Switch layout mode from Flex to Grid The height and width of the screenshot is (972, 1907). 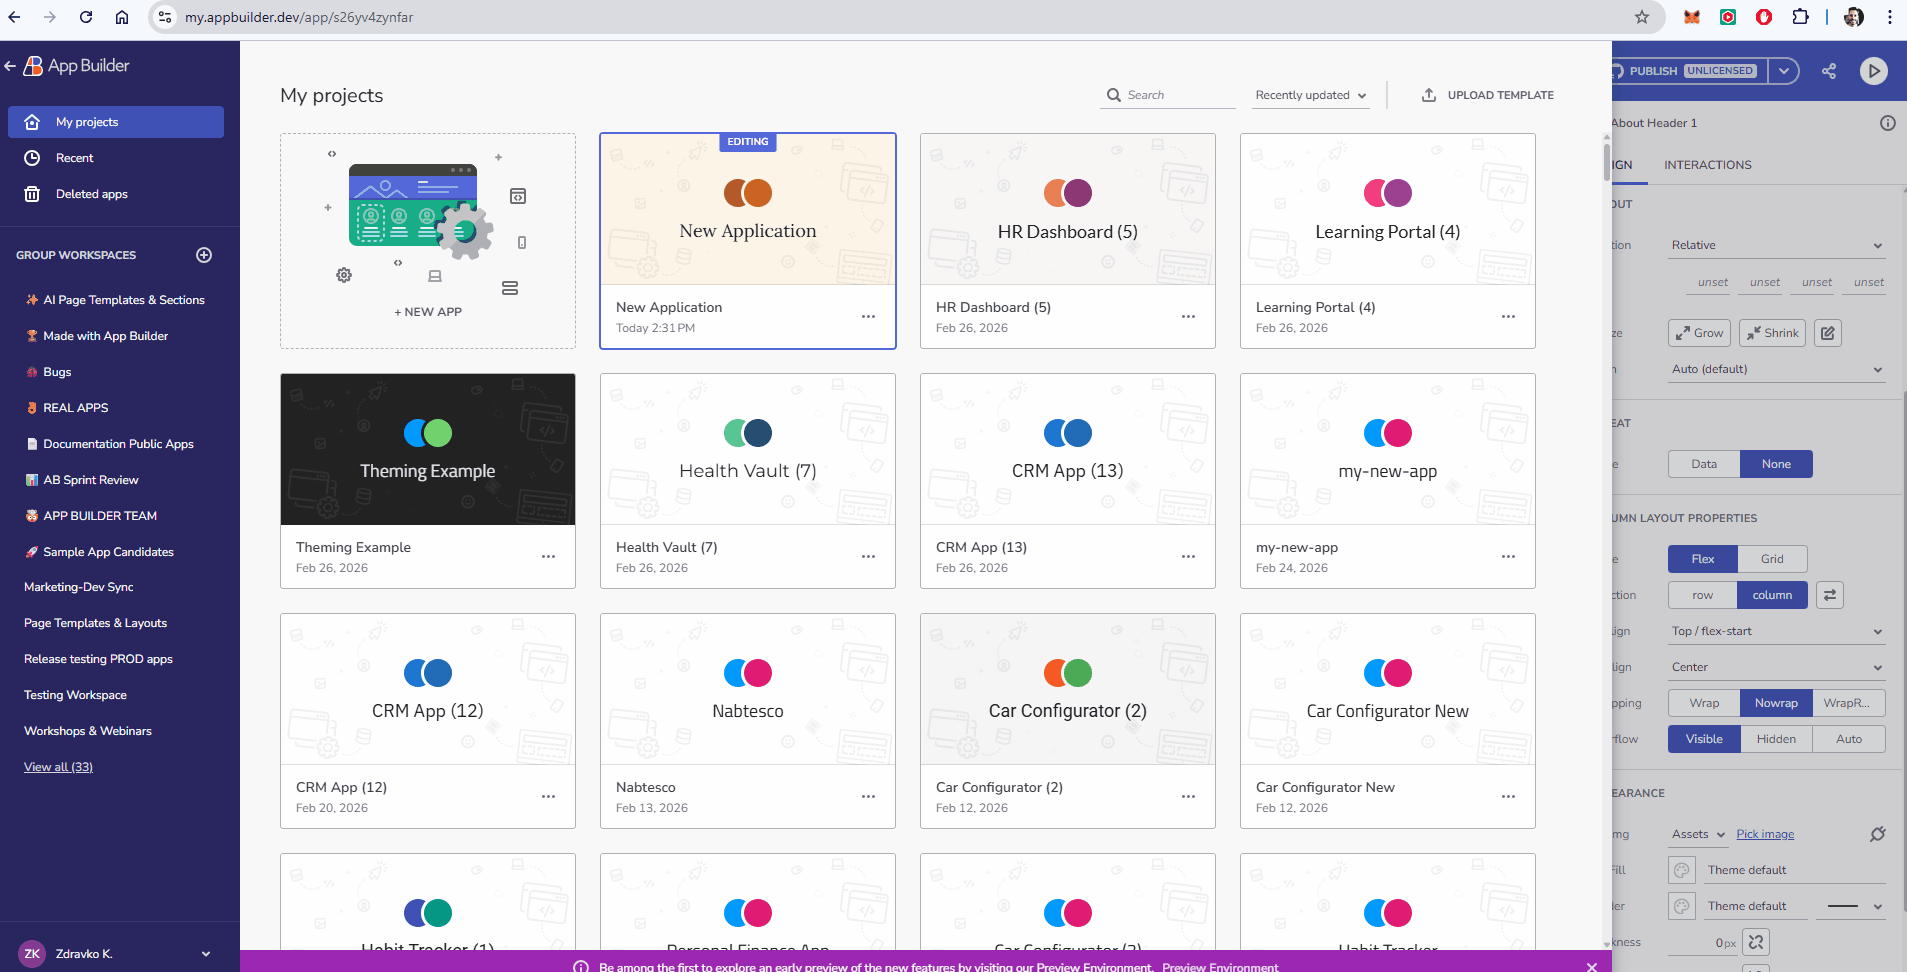pyautogui.click(x=1771, y=558)
